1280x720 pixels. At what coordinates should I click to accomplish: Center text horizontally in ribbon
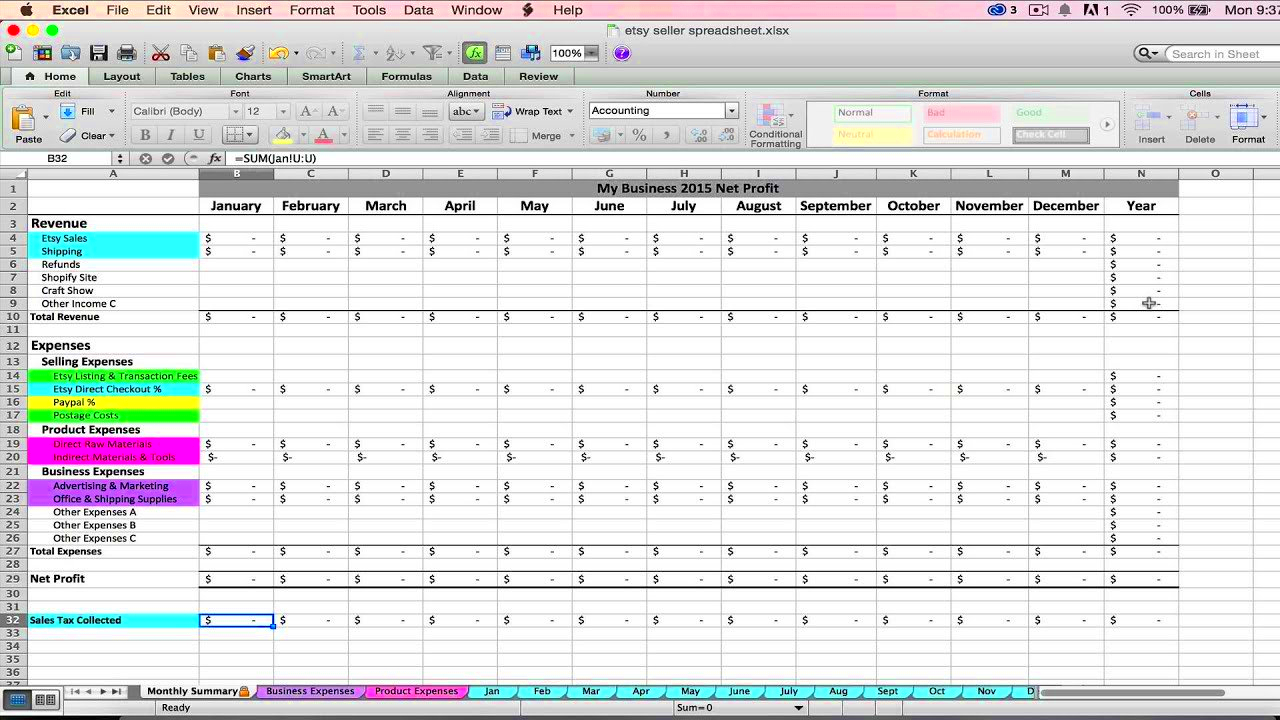403,135
